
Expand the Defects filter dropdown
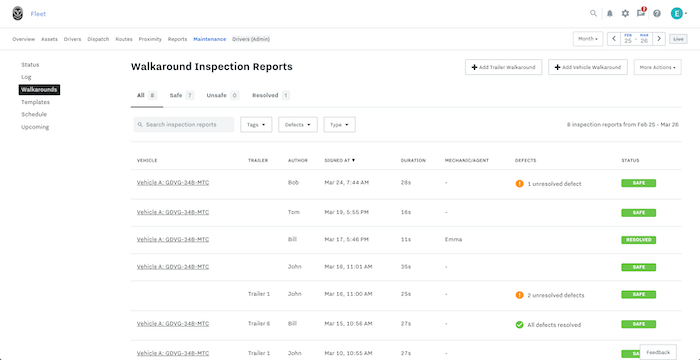click(298, 125)
